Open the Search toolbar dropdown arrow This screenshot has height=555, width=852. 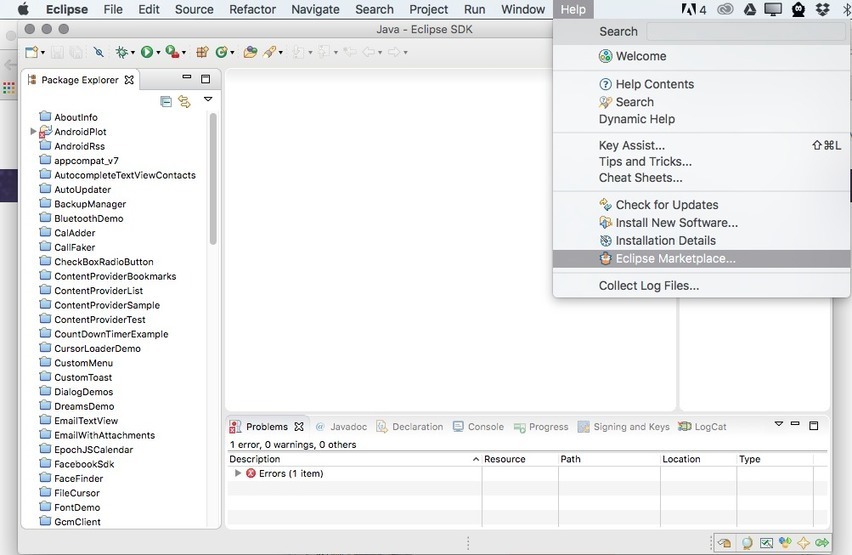click(280, 53)
